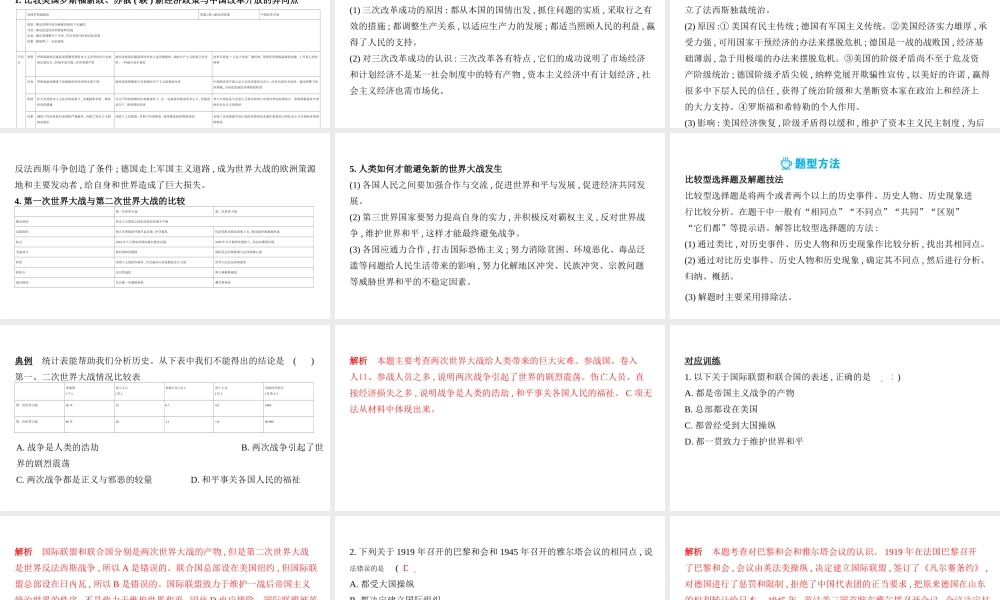Choose option D. 都一贯致力于维护世界和平
1000x600 pixels.
tap(744, 441)
